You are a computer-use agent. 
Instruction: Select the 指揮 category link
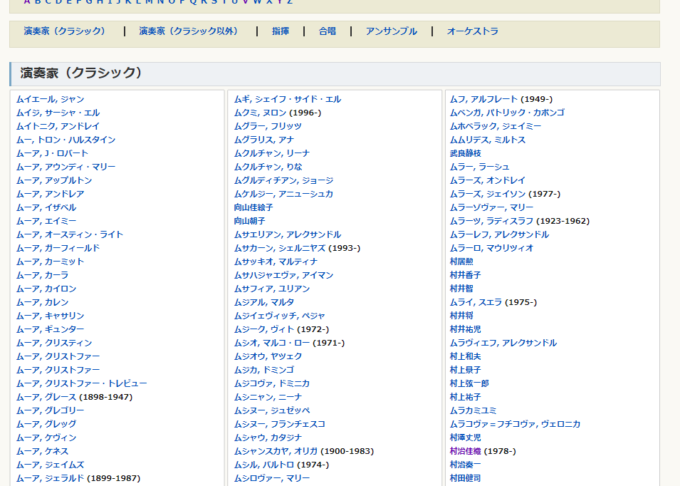coord(280,32)
